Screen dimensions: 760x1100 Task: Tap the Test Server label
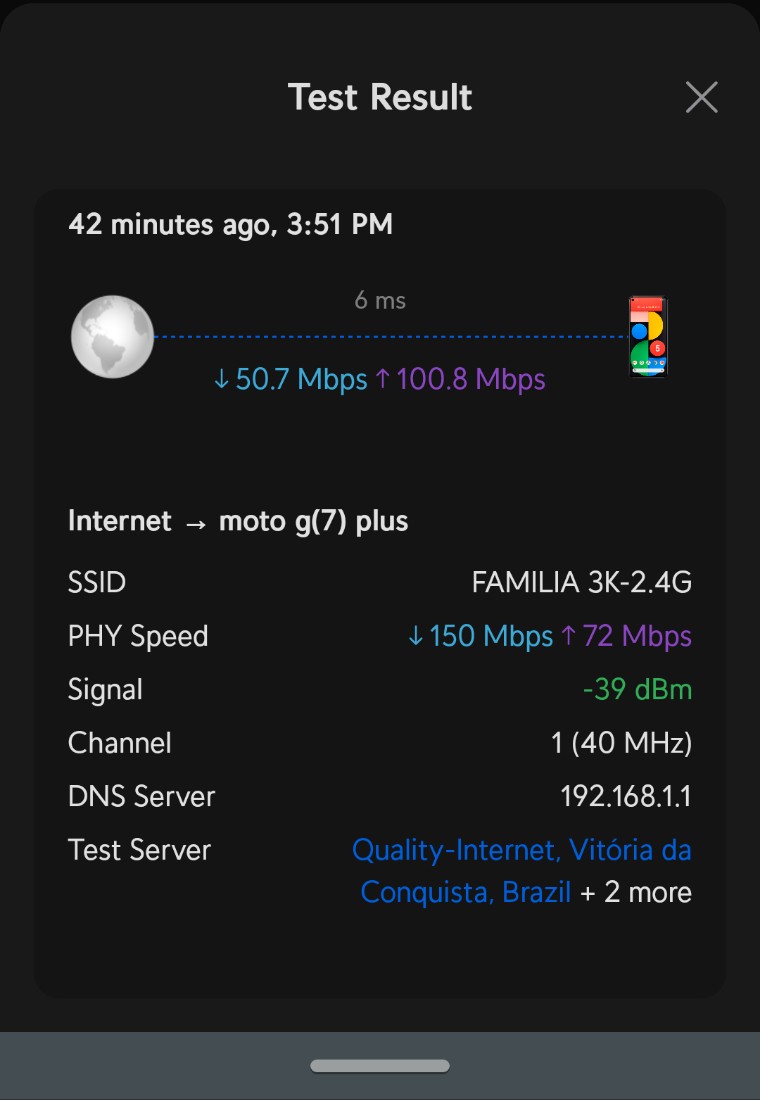click(x=139, y=851)
